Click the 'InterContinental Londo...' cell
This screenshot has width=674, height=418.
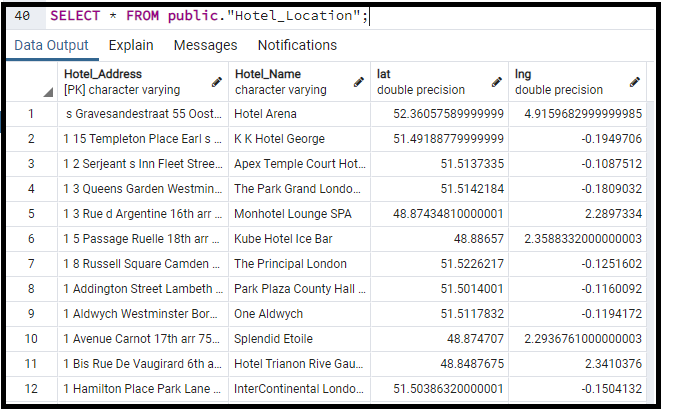pos(300,388)
